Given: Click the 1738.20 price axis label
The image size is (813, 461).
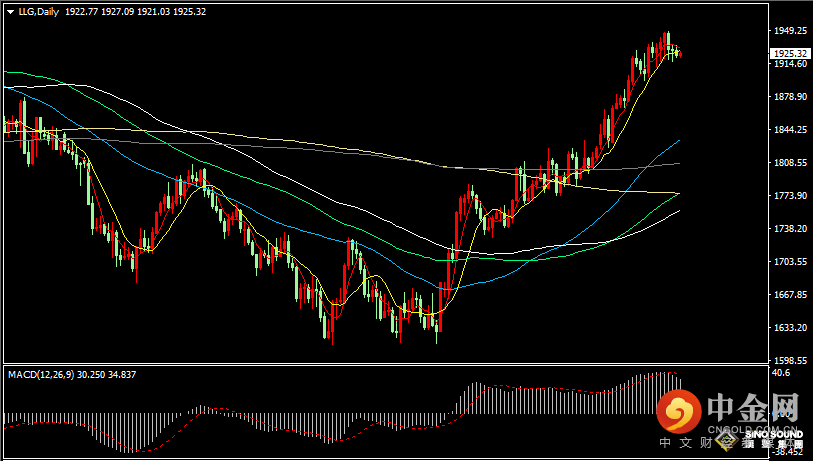Looking at the screenshot, I should pos(790,229).
